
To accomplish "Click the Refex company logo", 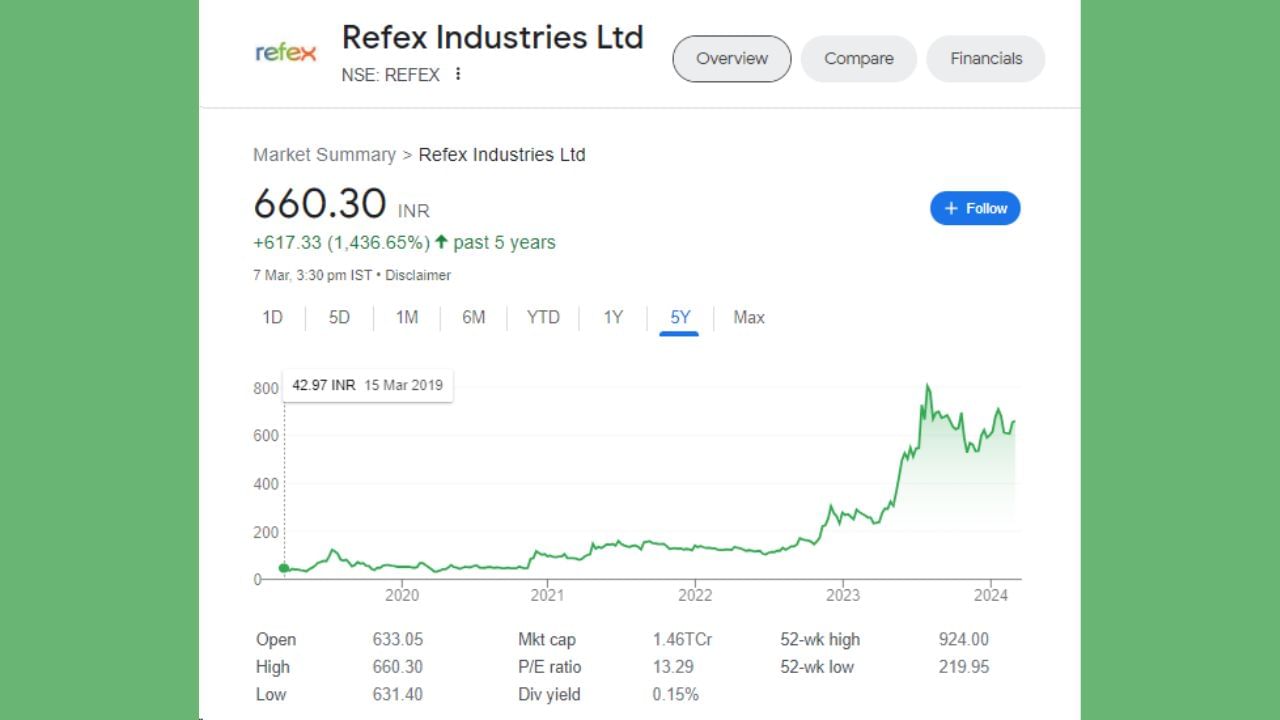I will pyautogui.click(x=286, y=53).
